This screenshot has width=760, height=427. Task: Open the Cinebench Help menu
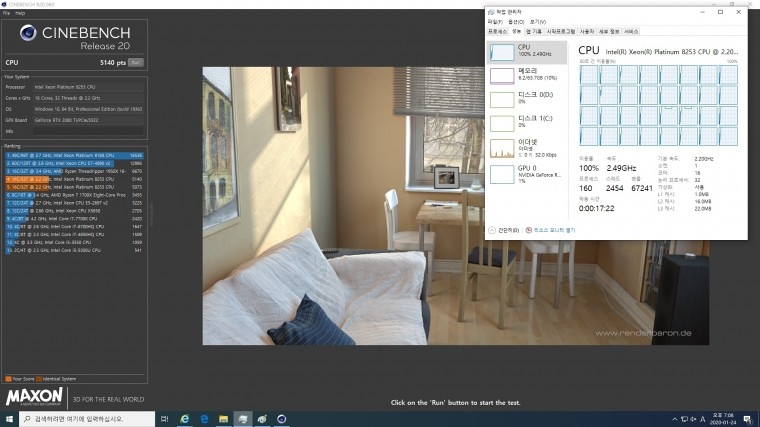coord(20,13)
